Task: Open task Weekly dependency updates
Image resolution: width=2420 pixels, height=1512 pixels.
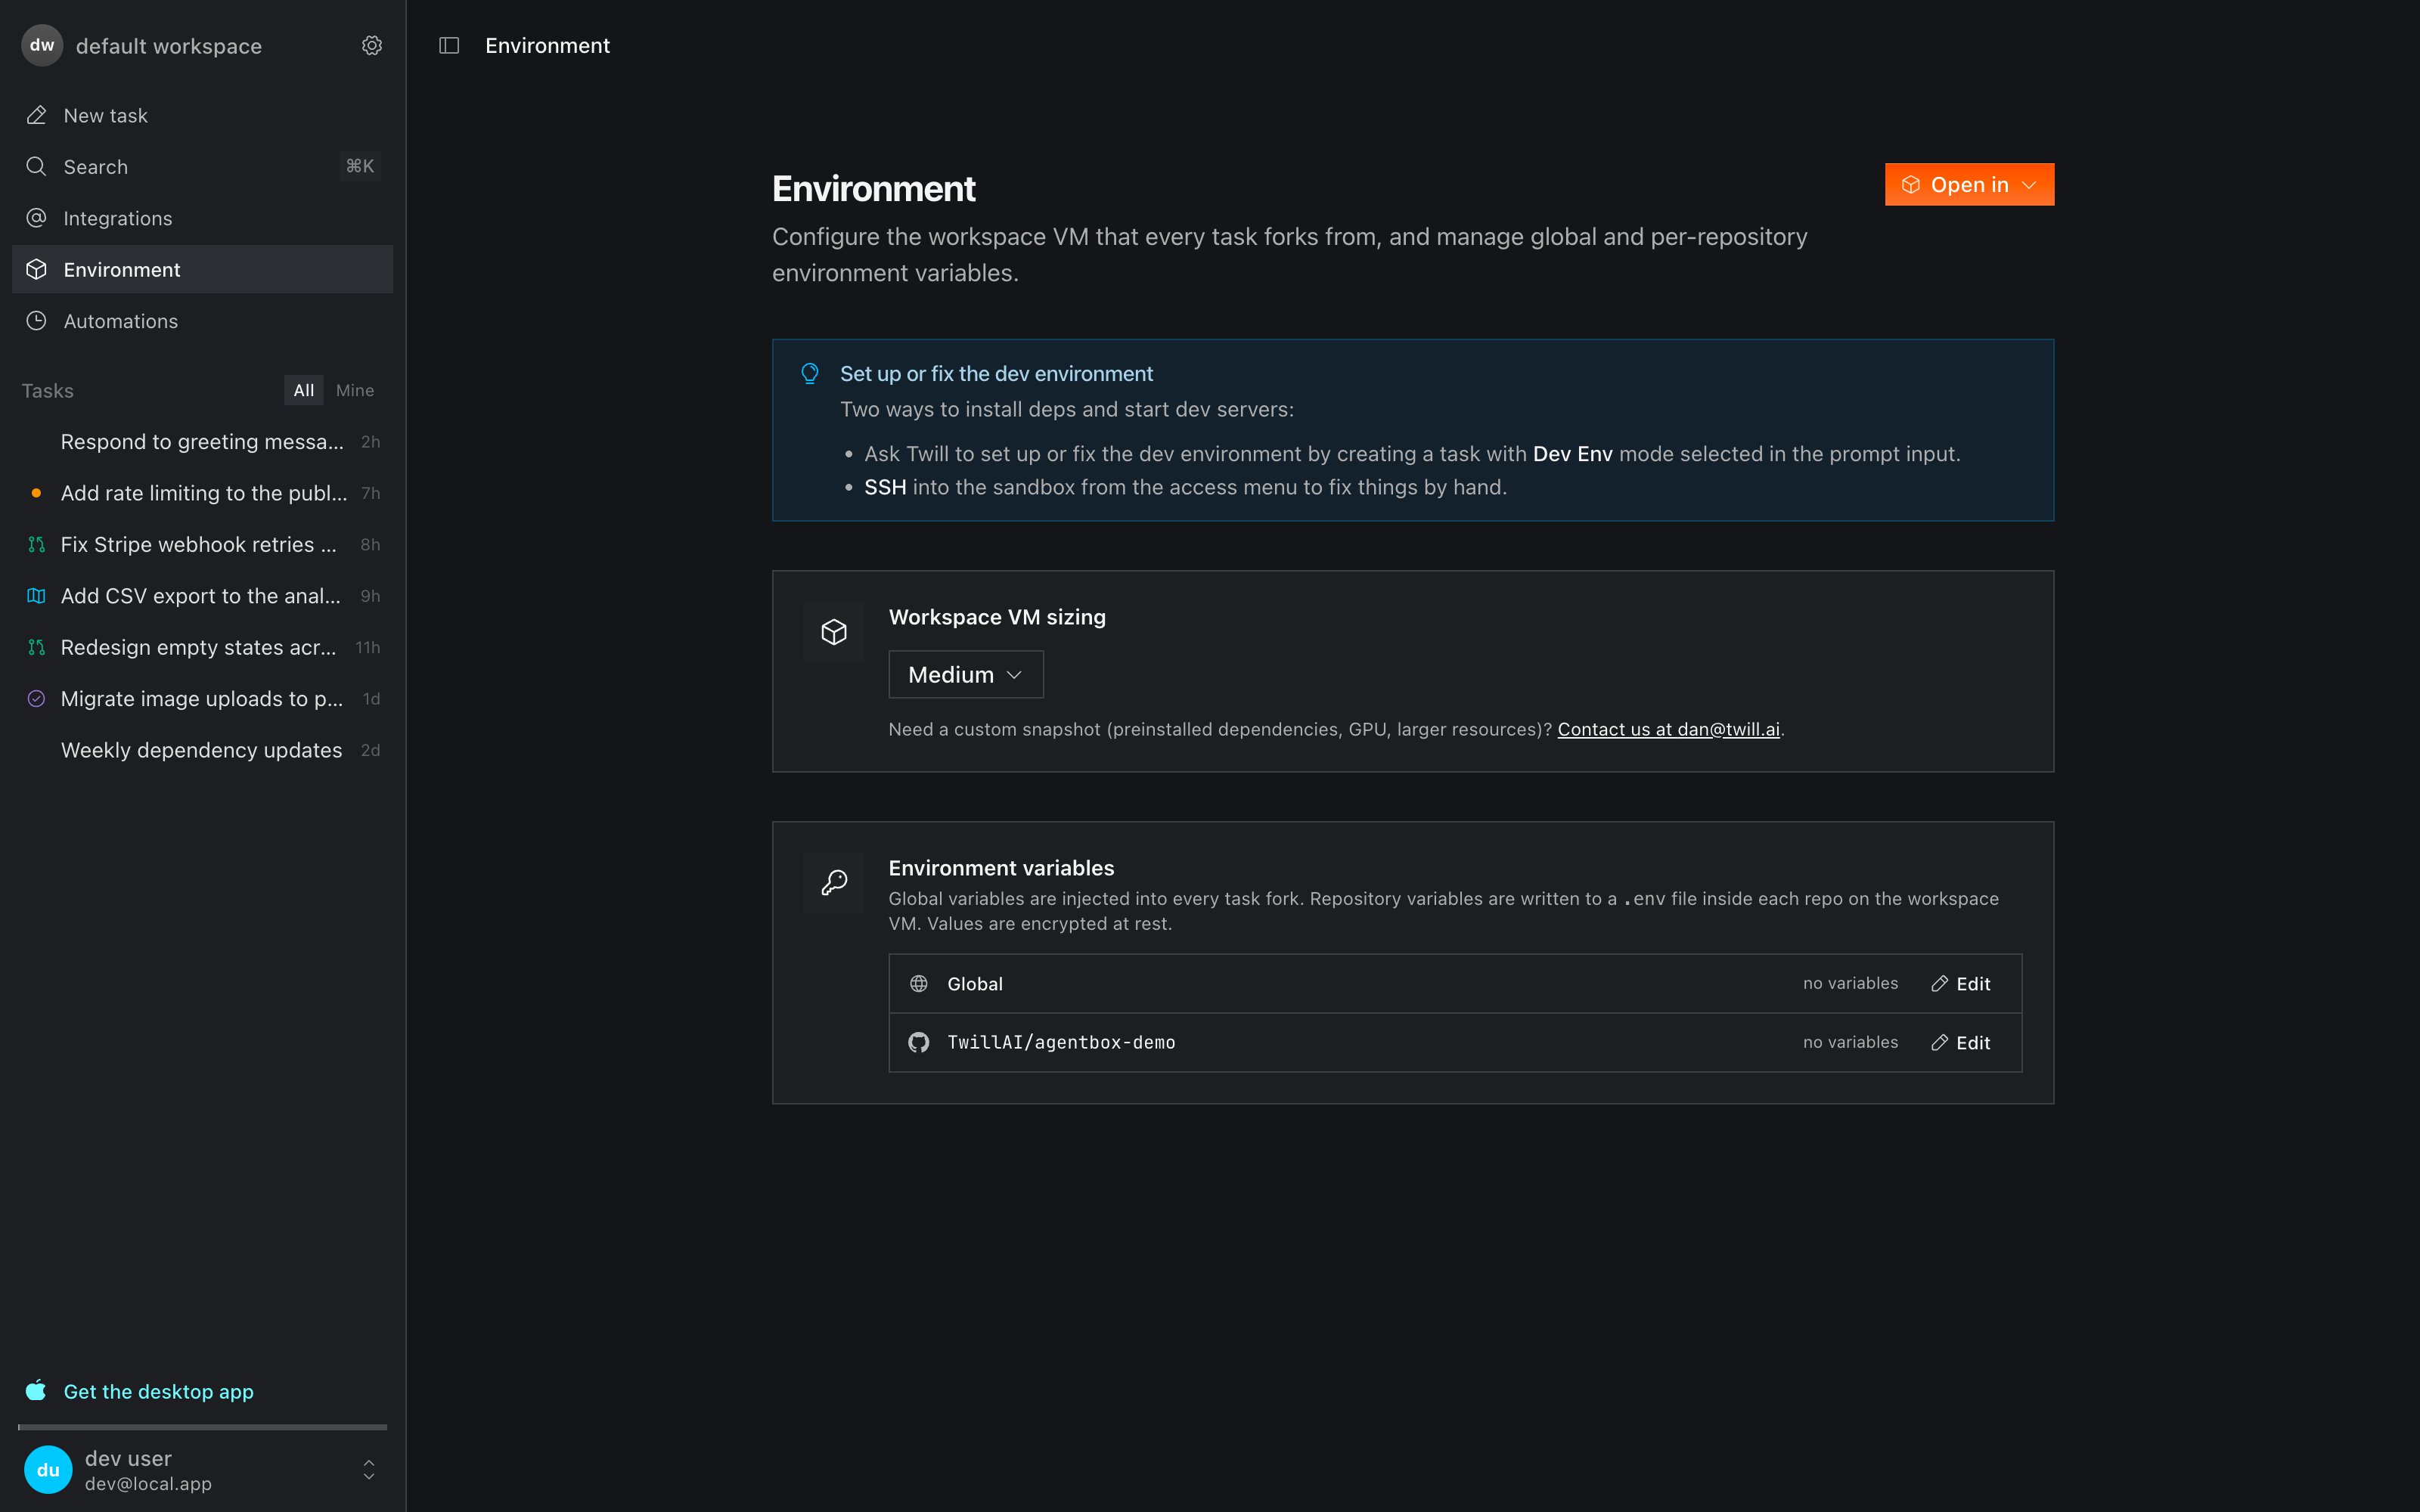Action: pos(202,750)
